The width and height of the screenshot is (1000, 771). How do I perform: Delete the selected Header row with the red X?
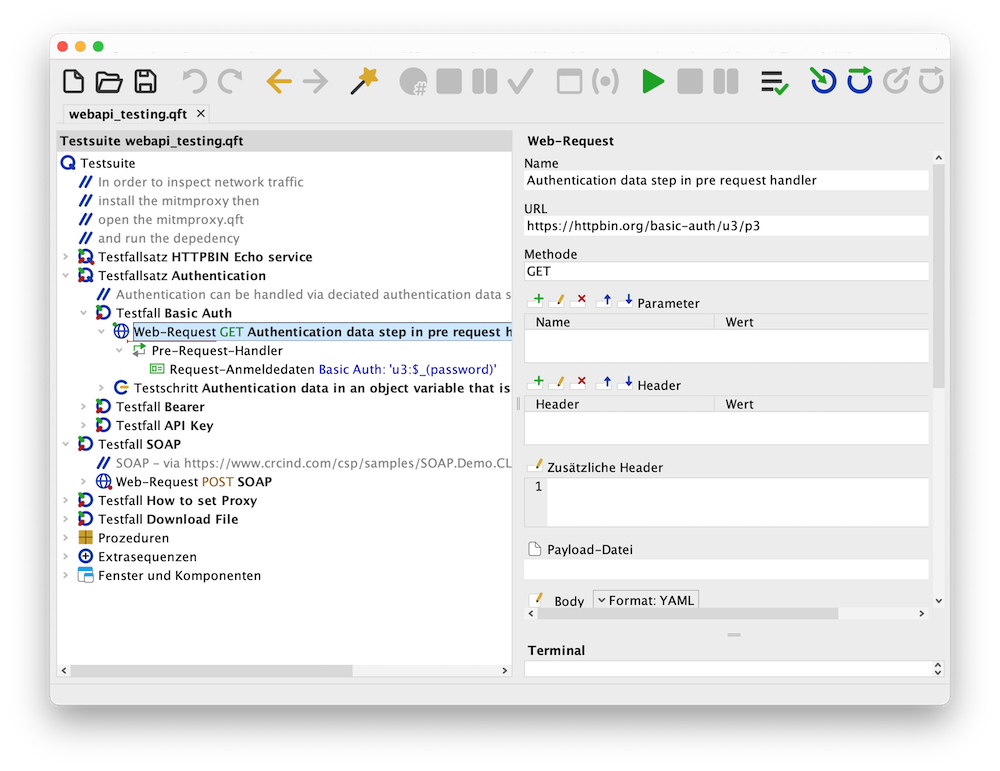579,382
